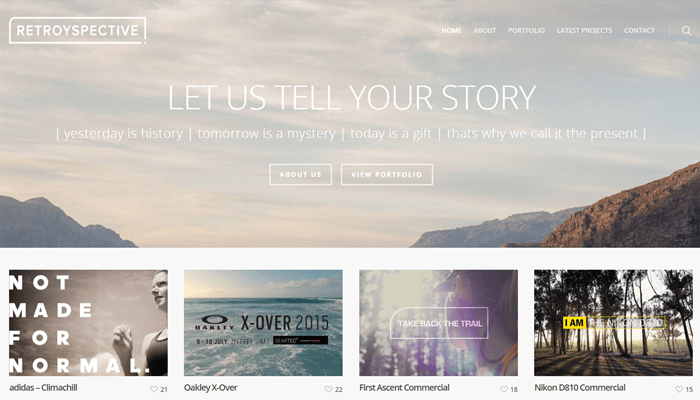The width and height of the screenshot is (700, 400).
Task: Open the Contact navigation link
Action: (x=639, y=30)
